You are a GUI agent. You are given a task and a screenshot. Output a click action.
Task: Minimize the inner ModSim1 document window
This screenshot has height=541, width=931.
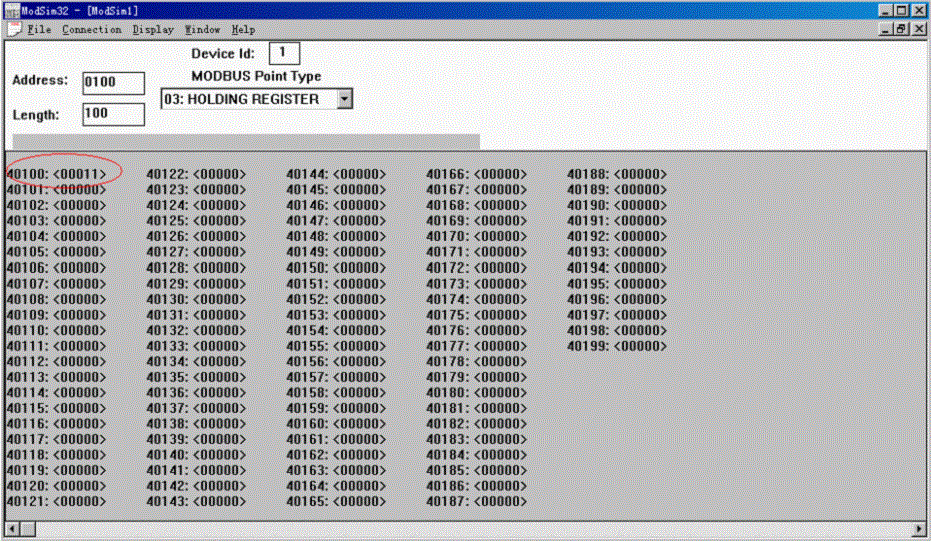(887, 30)
